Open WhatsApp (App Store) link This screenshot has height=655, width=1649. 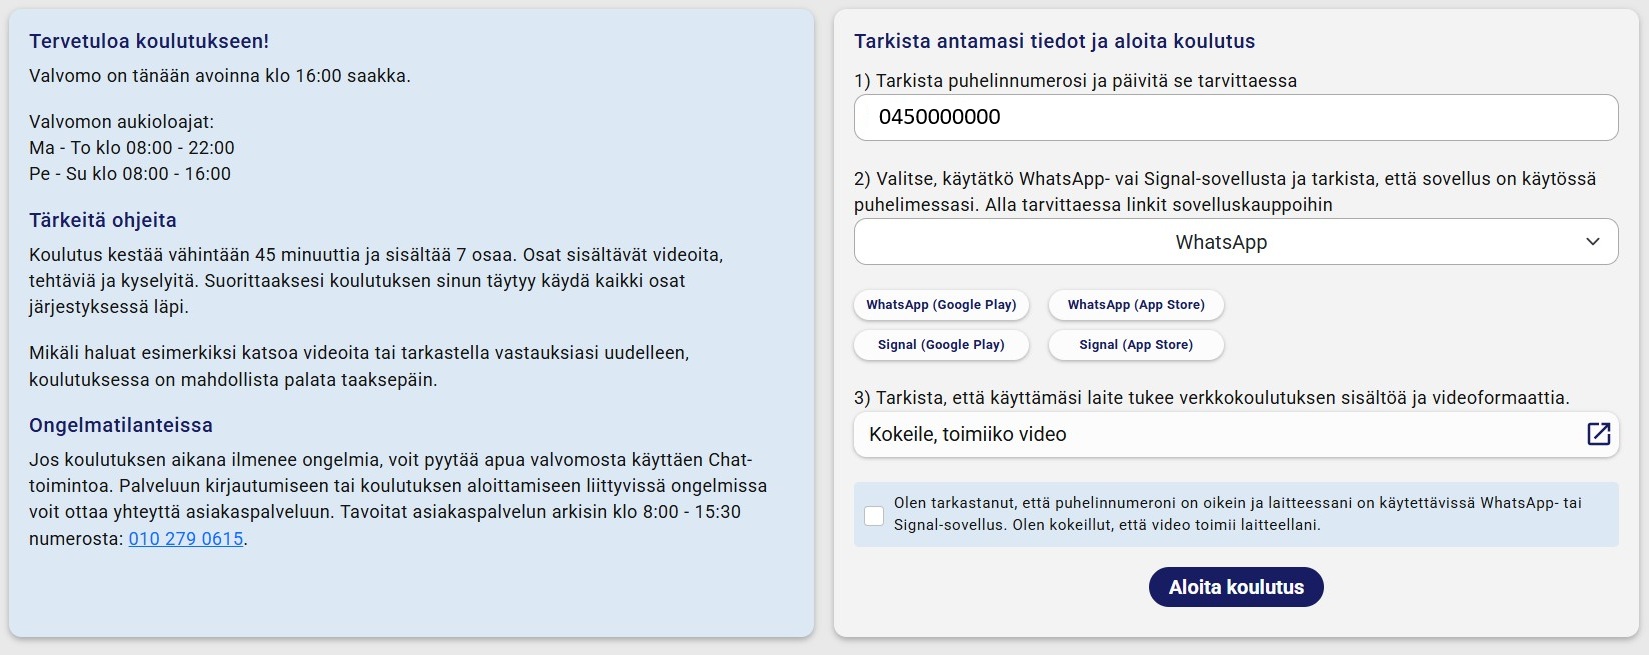tap(1135, 305)
